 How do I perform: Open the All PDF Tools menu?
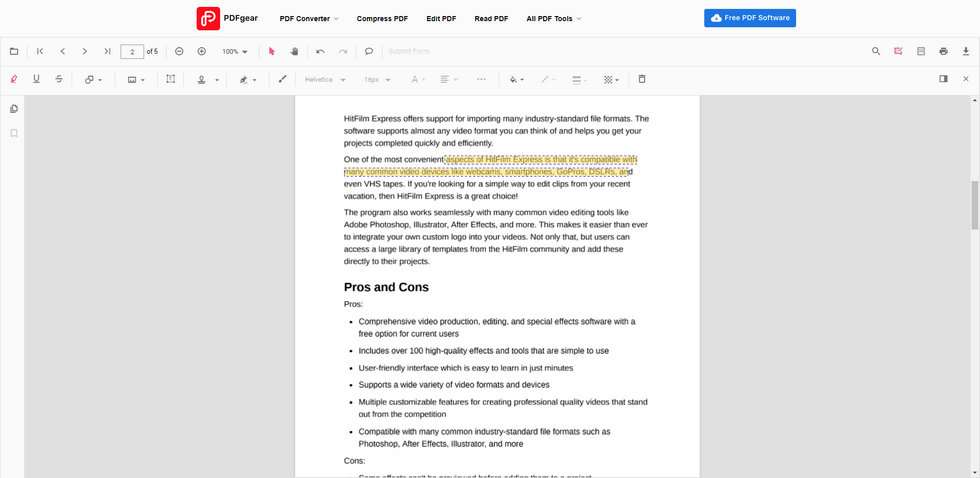[554, 19]
